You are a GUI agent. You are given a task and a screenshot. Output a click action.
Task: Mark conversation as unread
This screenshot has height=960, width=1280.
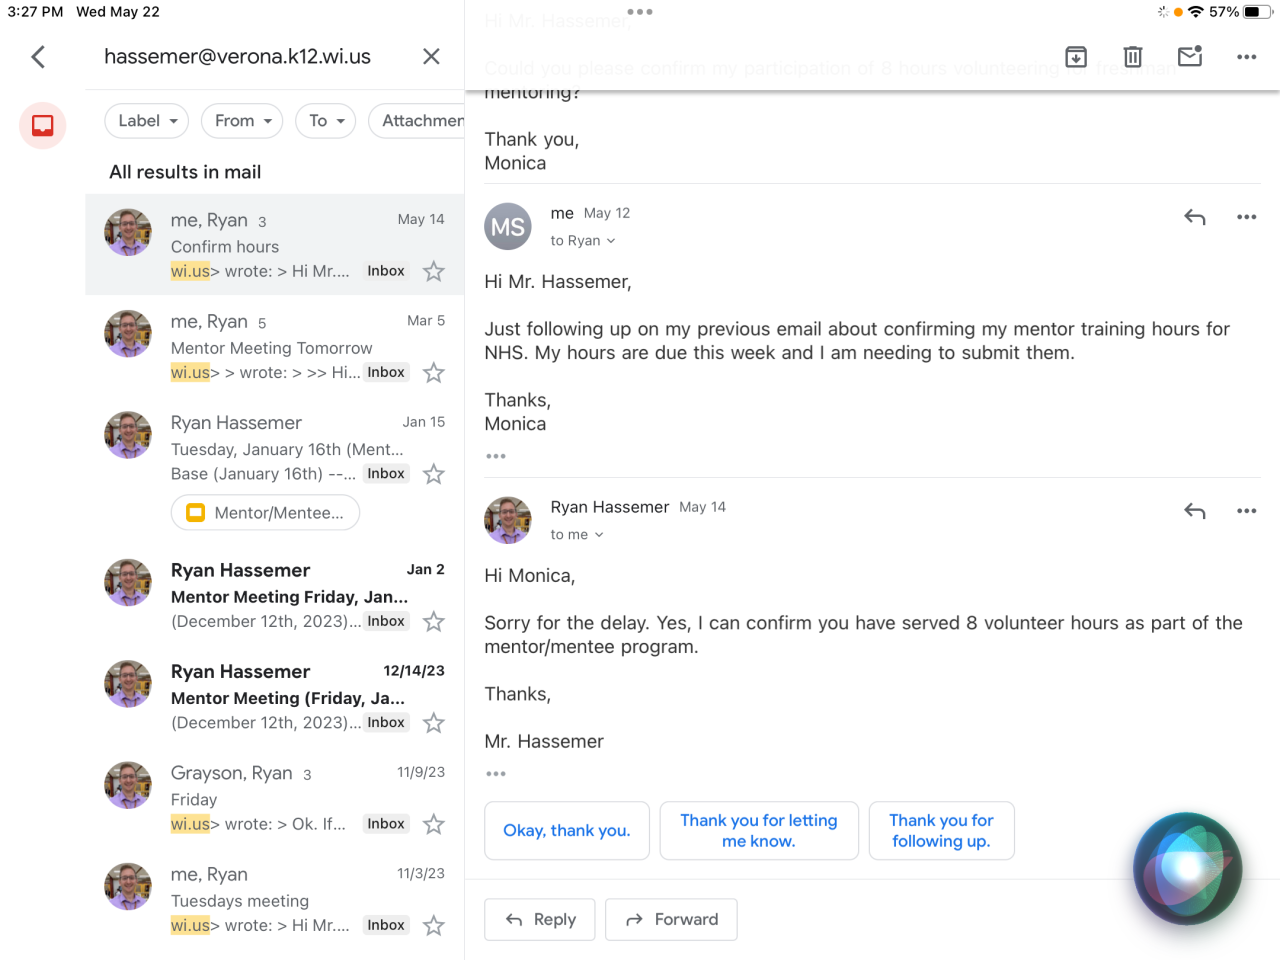coord(1190,57)
